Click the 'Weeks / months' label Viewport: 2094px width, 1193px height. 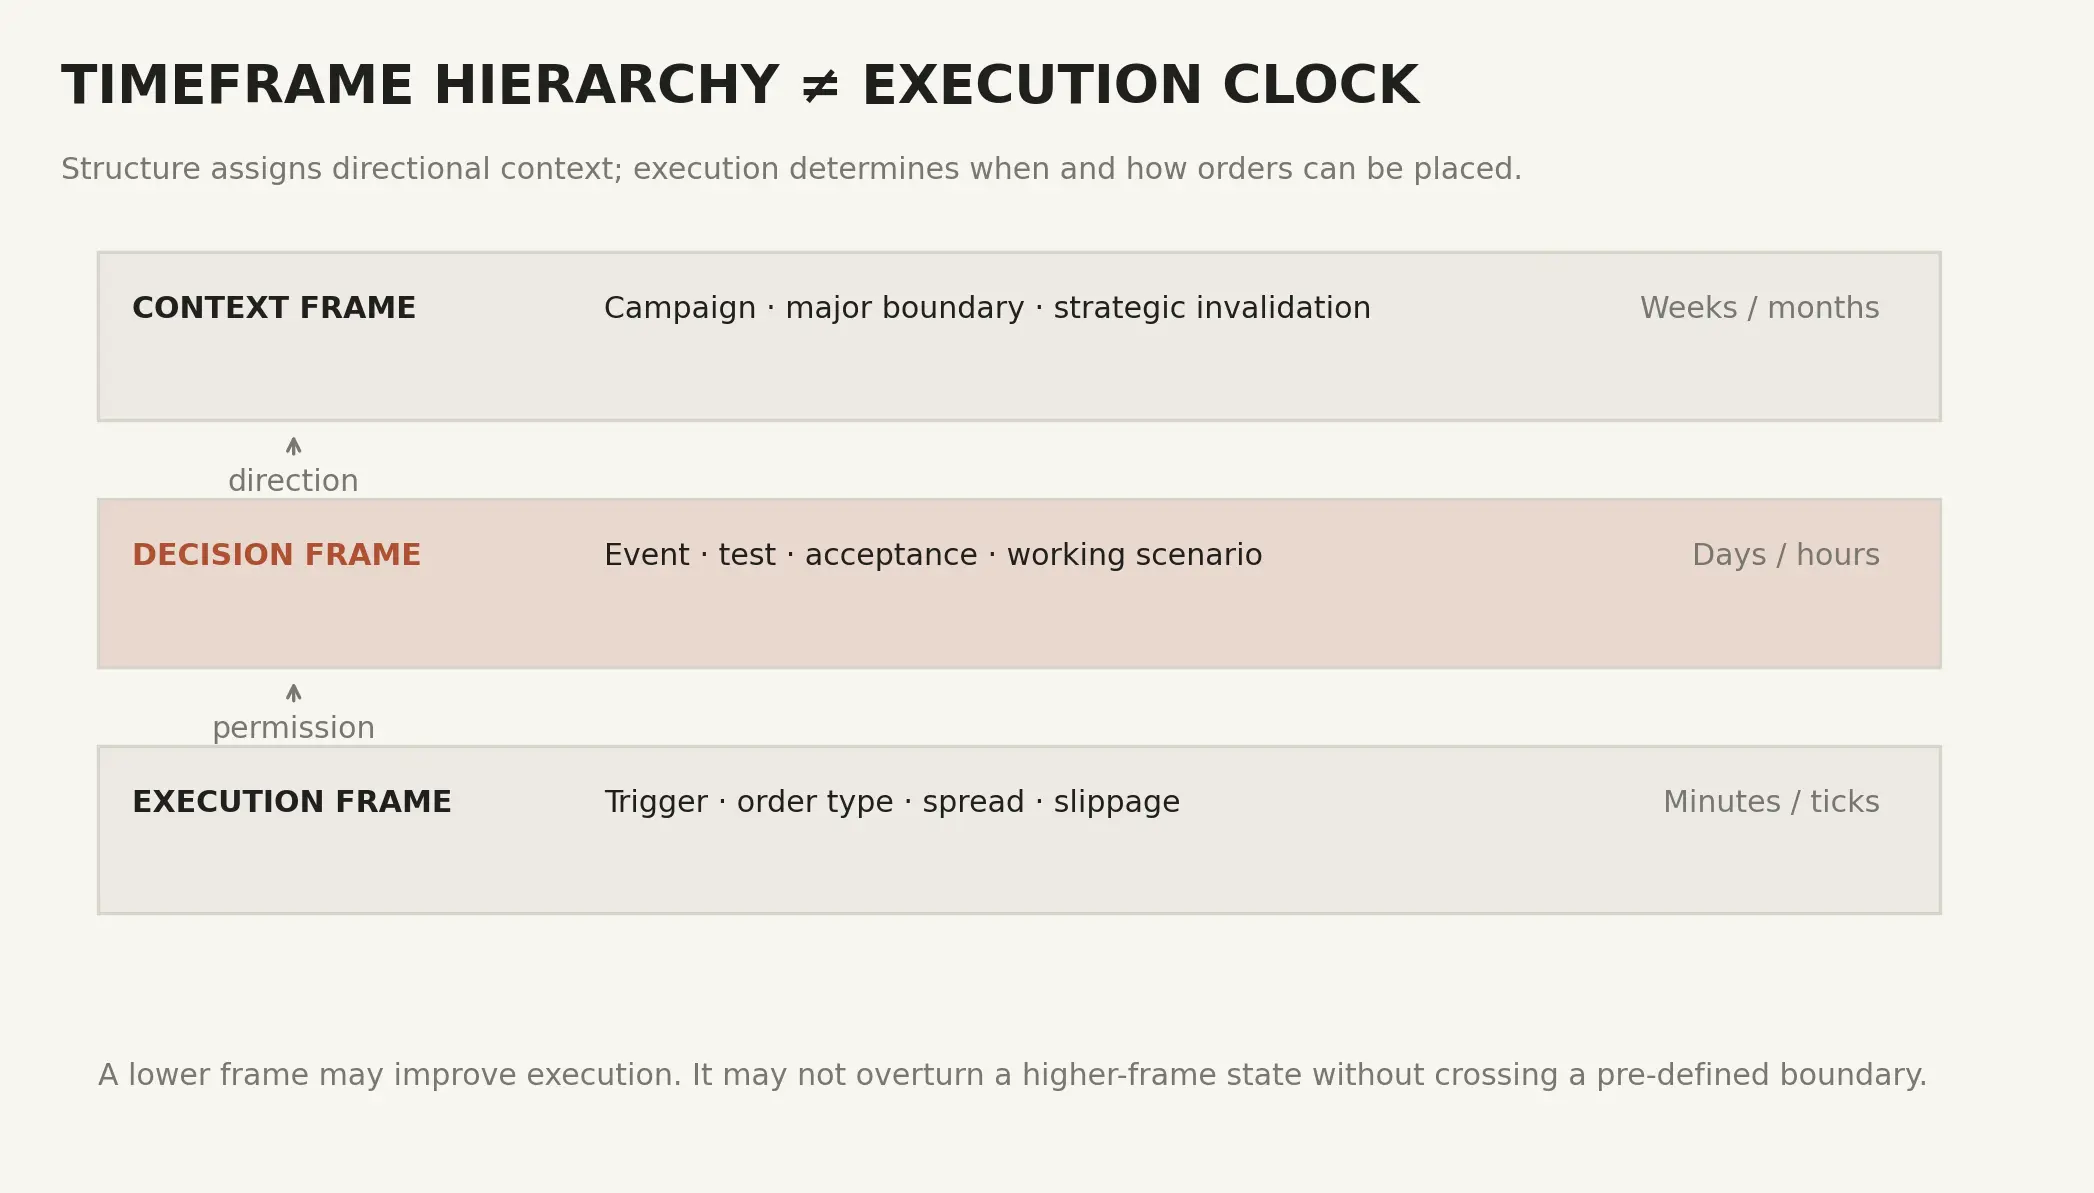(1760, 308)
